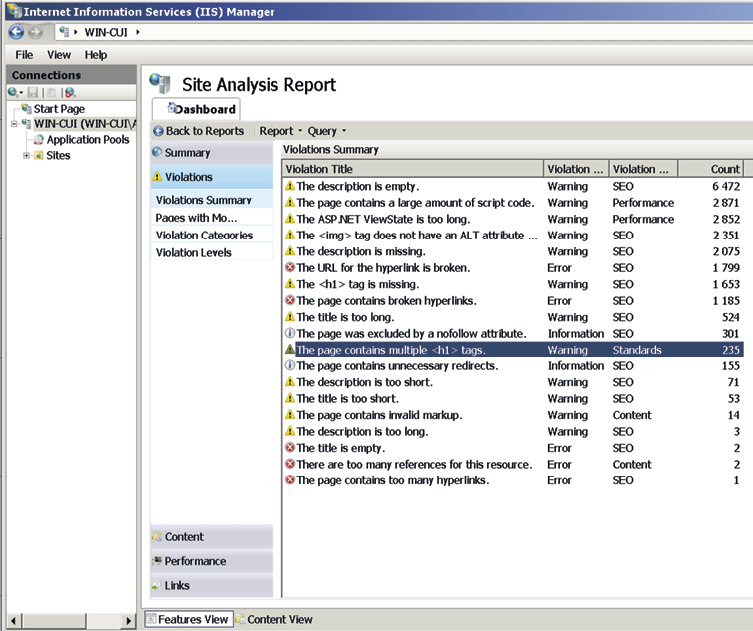Click the Back navigation arrow button
Screen dimensions: 753x631
point(16,32)
